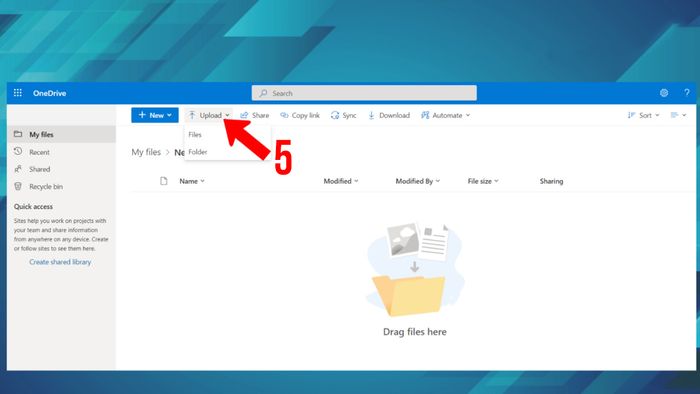Click the empty folder illustration
Screen dimensions: 700x394
coord(415,270)
